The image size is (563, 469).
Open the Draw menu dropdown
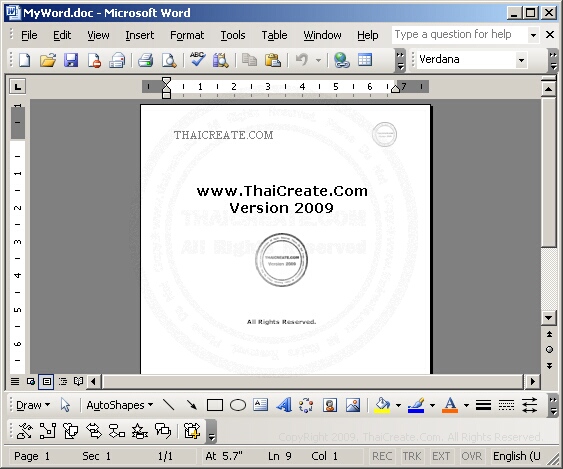tap(33, 405)
